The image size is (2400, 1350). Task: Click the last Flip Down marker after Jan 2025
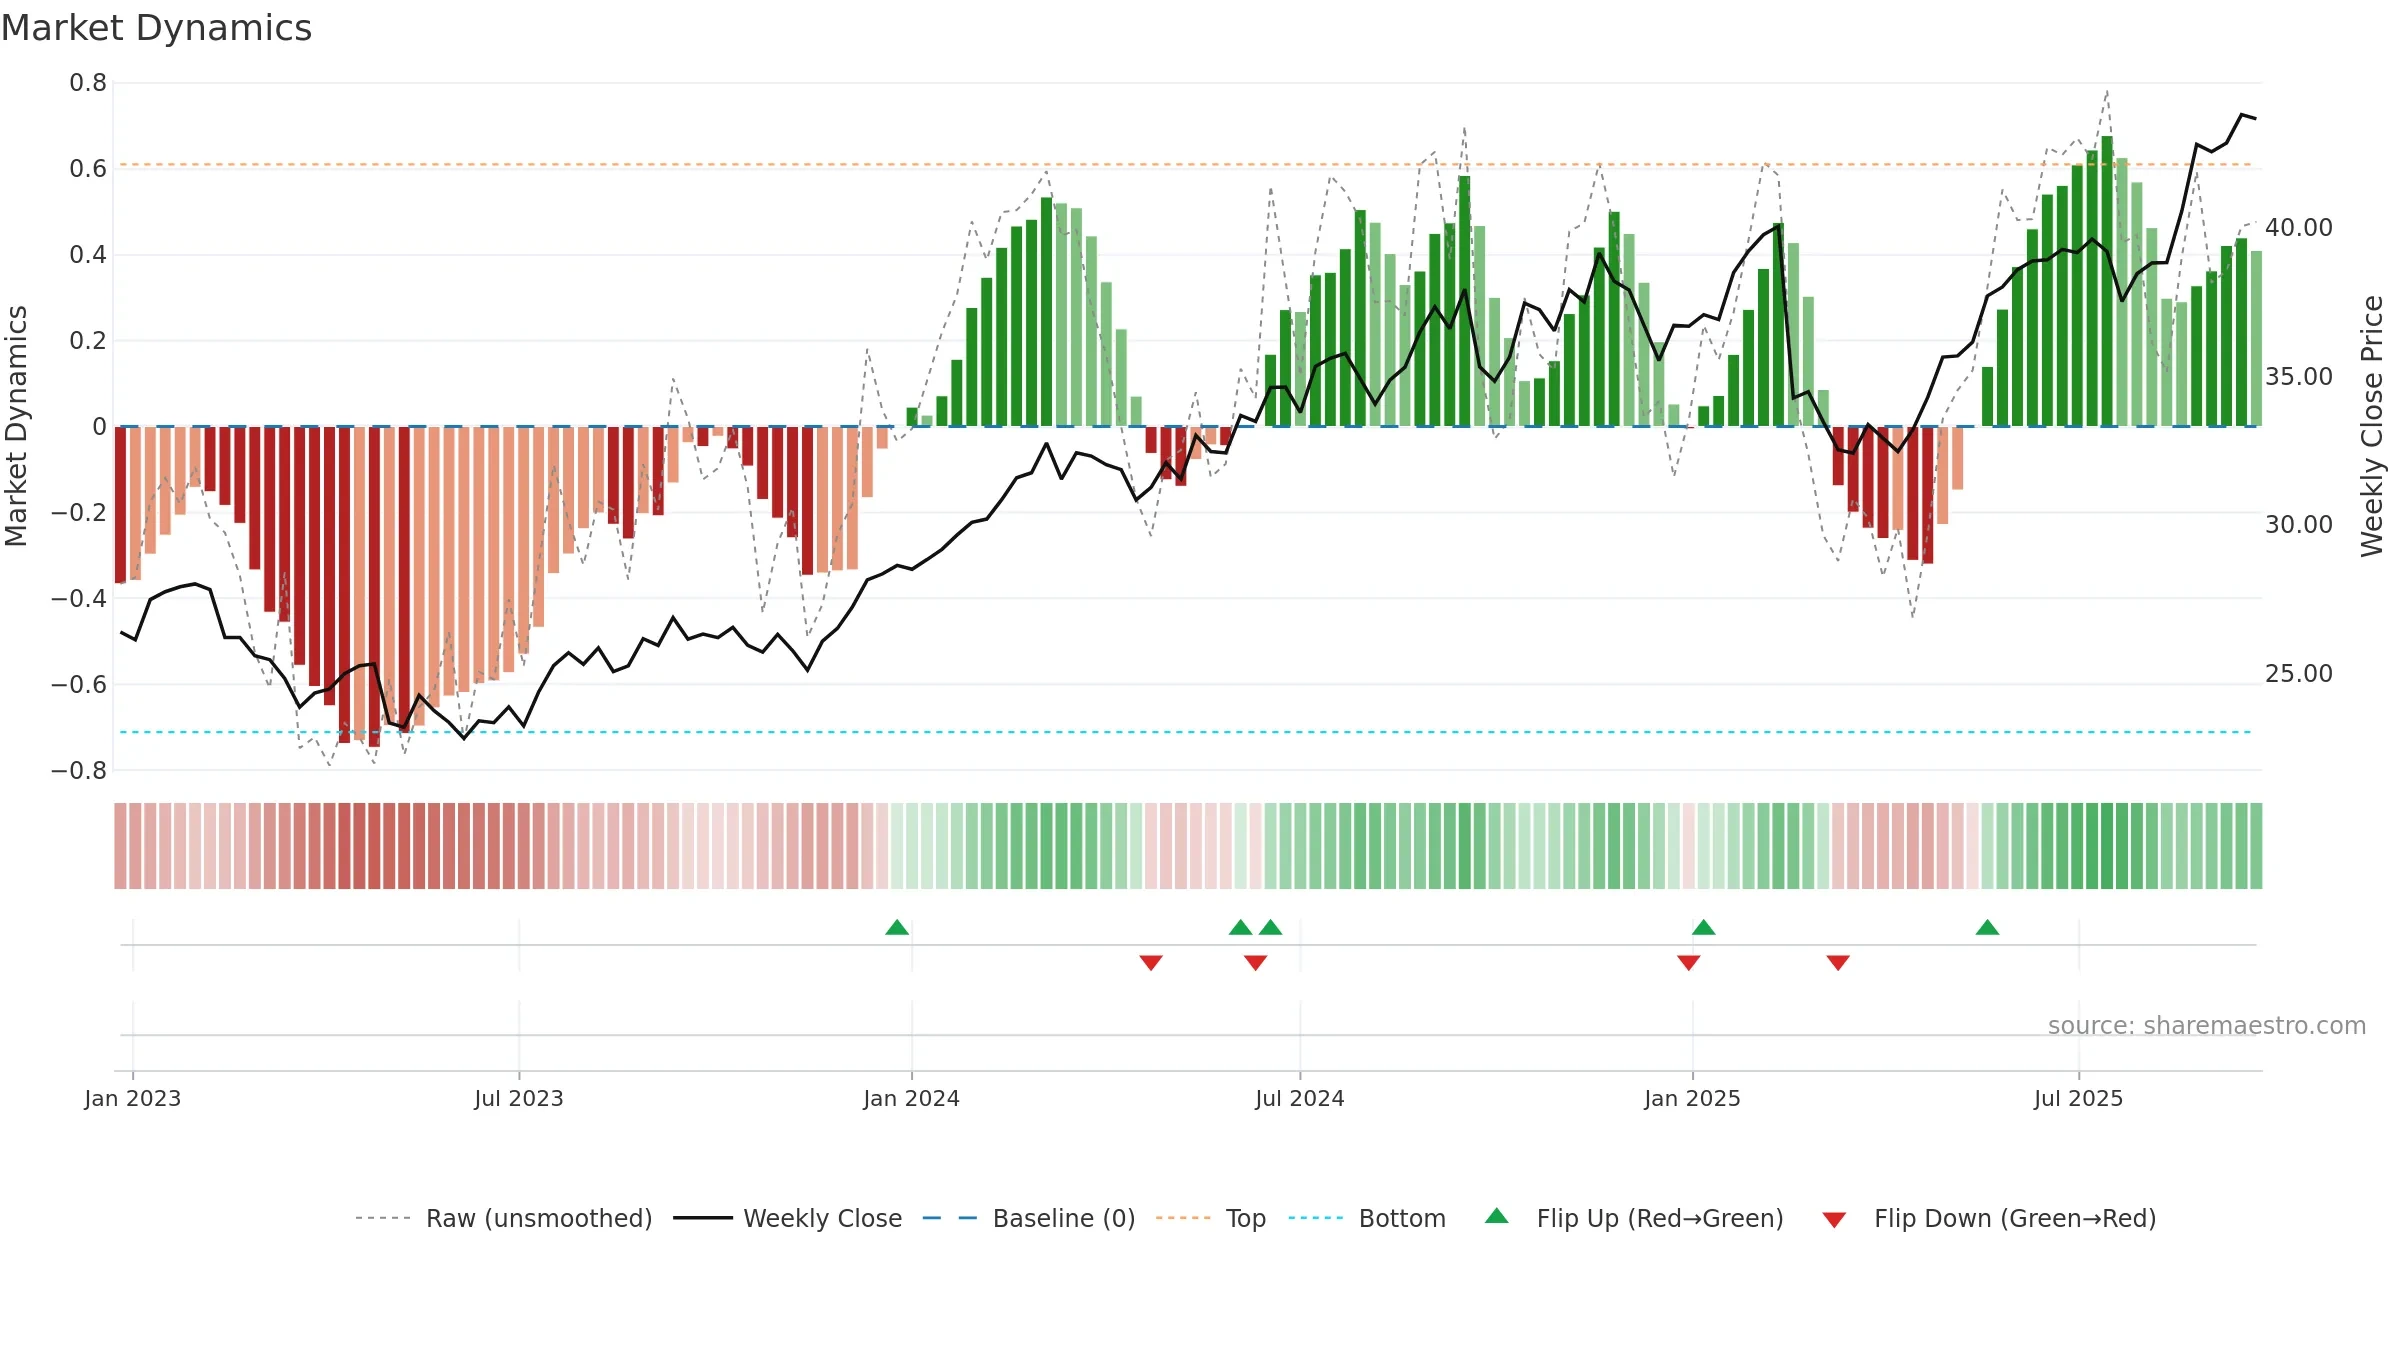pyautogui.click(x=1838, y=962)
